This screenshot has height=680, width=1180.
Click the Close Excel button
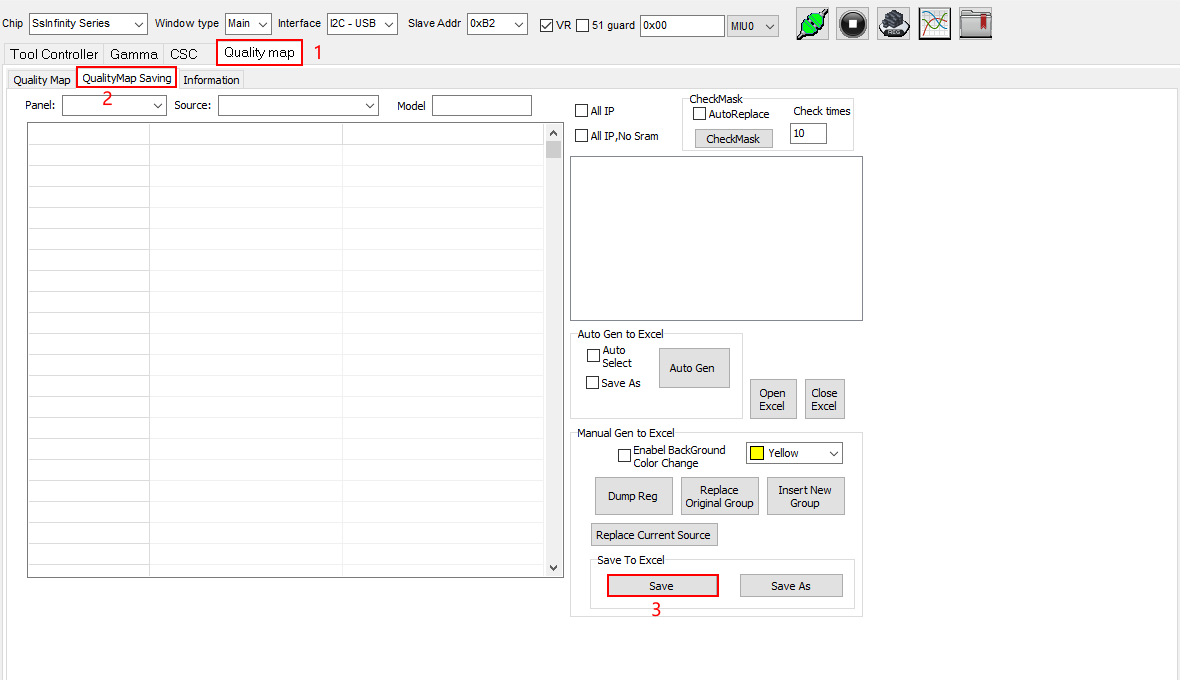[x=824, y=399]
